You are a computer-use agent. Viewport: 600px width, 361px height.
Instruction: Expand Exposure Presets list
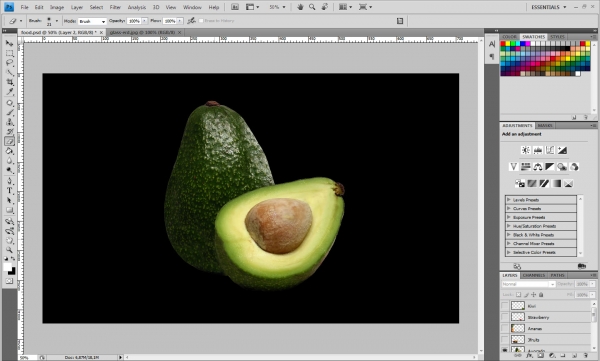point(509,217)
